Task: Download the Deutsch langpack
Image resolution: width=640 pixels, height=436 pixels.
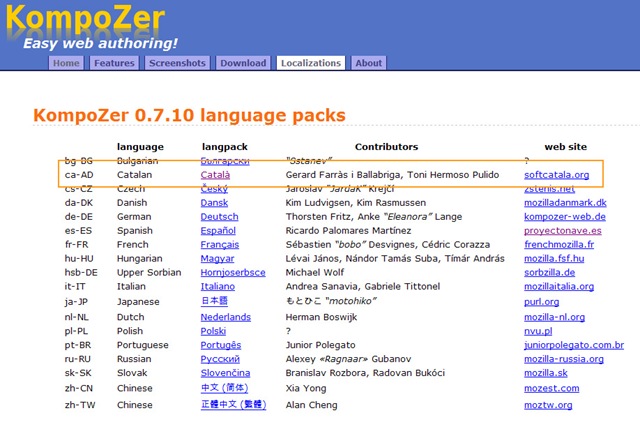Action: pos(219,217)
